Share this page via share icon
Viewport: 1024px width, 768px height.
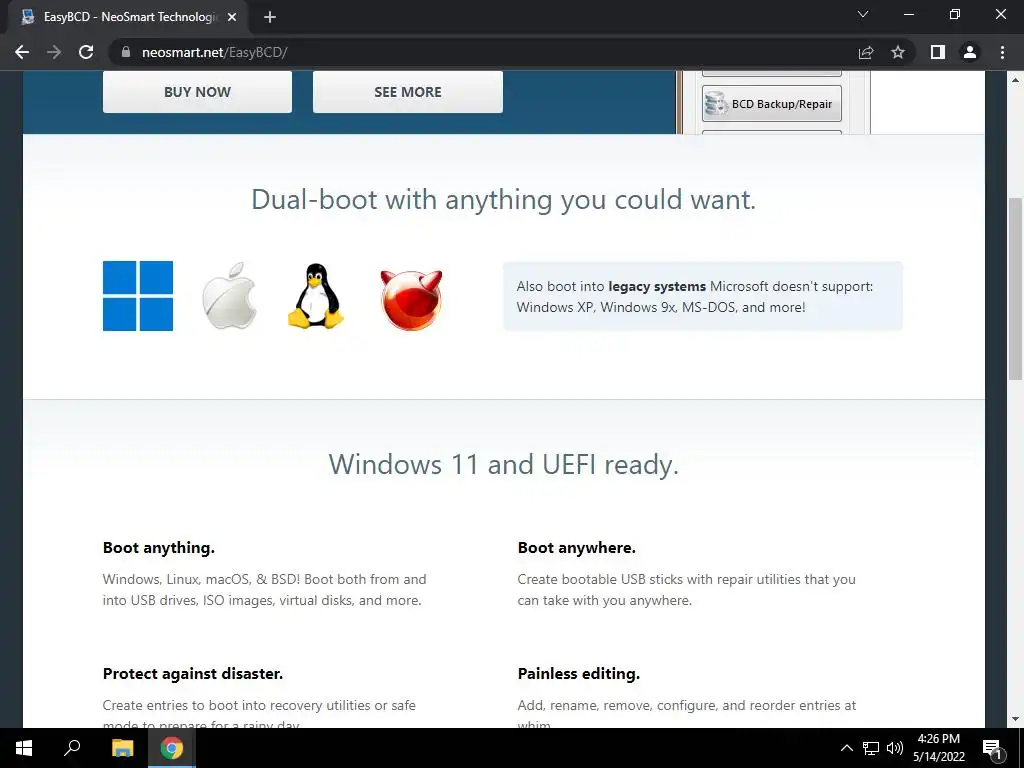point(866,52)
